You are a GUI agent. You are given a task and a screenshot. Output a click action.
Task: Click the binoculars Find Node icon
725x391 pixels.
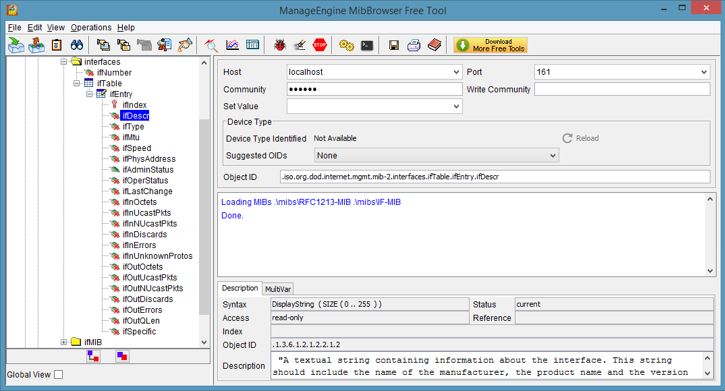tap(77, 45)
